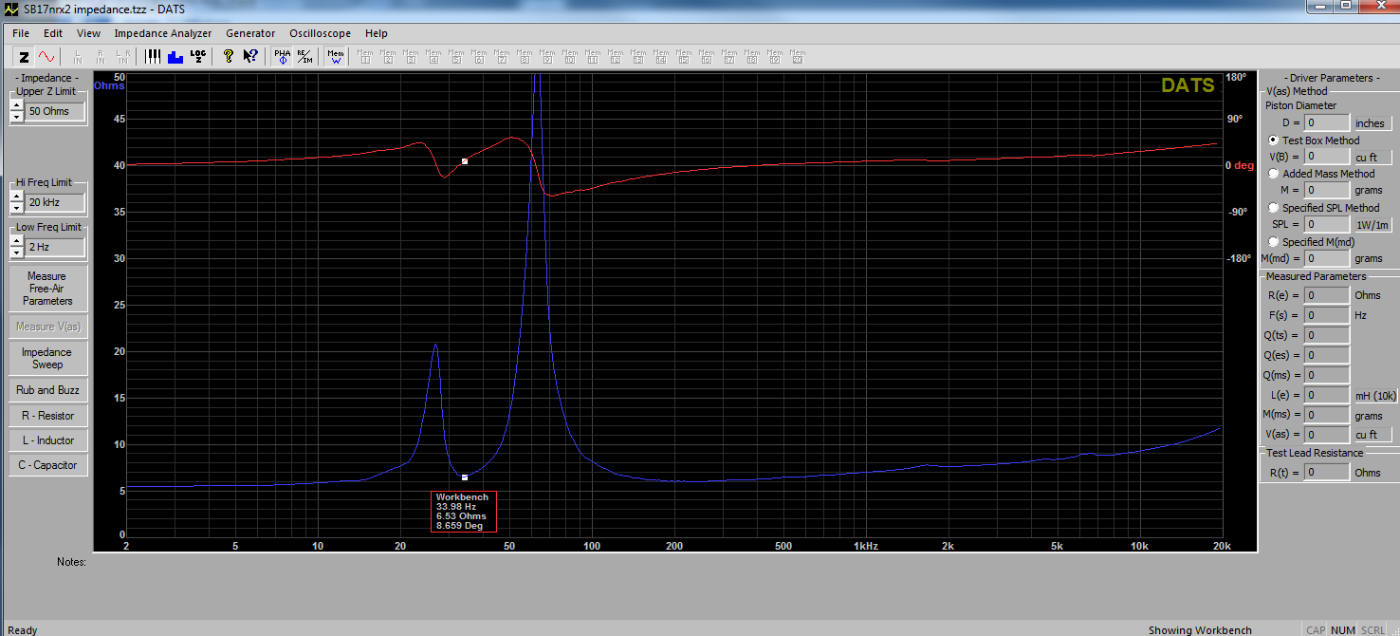Select the Added Mass Method radio button
The image size is (1400, 636).
pos(1273,173)
